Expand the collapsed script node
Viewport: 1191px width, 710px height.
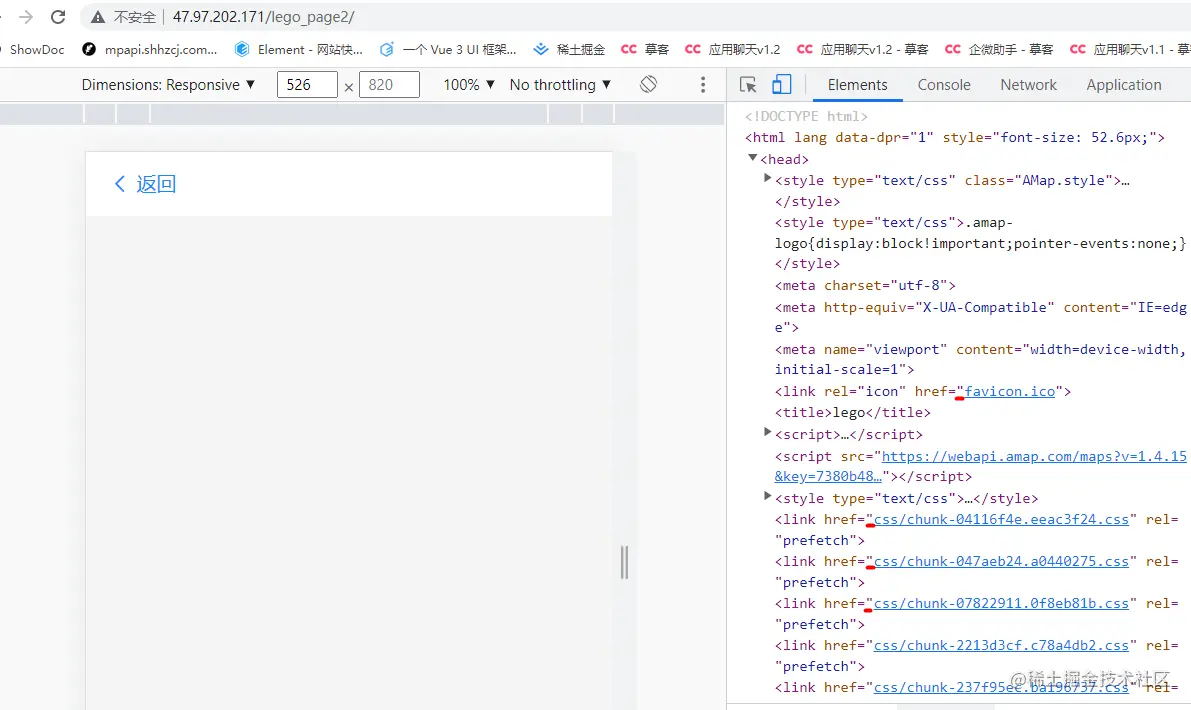pos(767,432)
